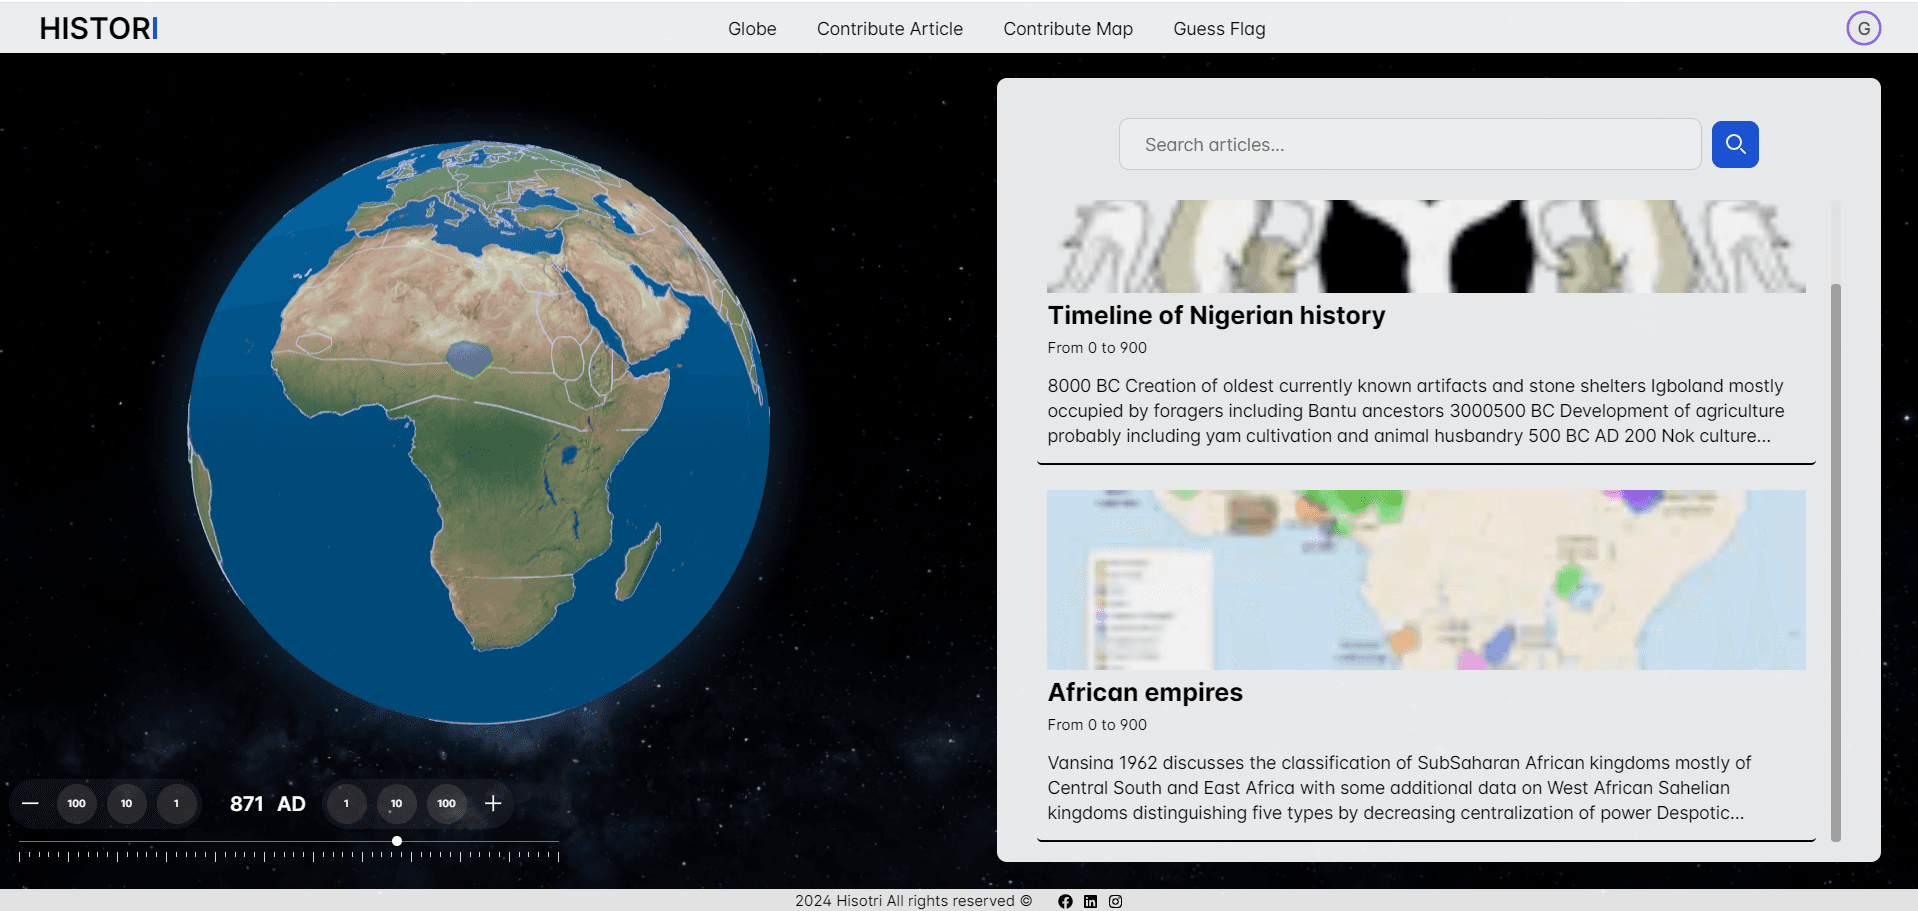Advance forward 10 years
Screen dimensions: 1918x911
point(397,804)
